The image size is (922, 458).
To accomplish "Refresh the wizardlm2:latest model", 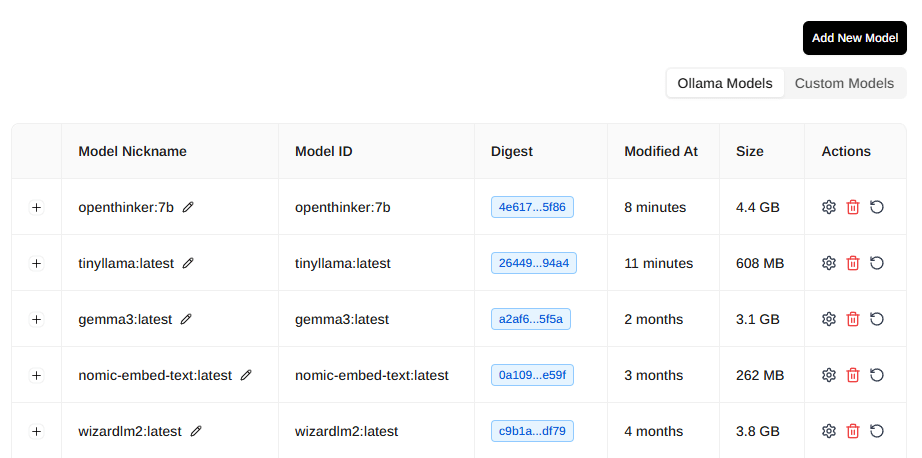I will point(877,431).
